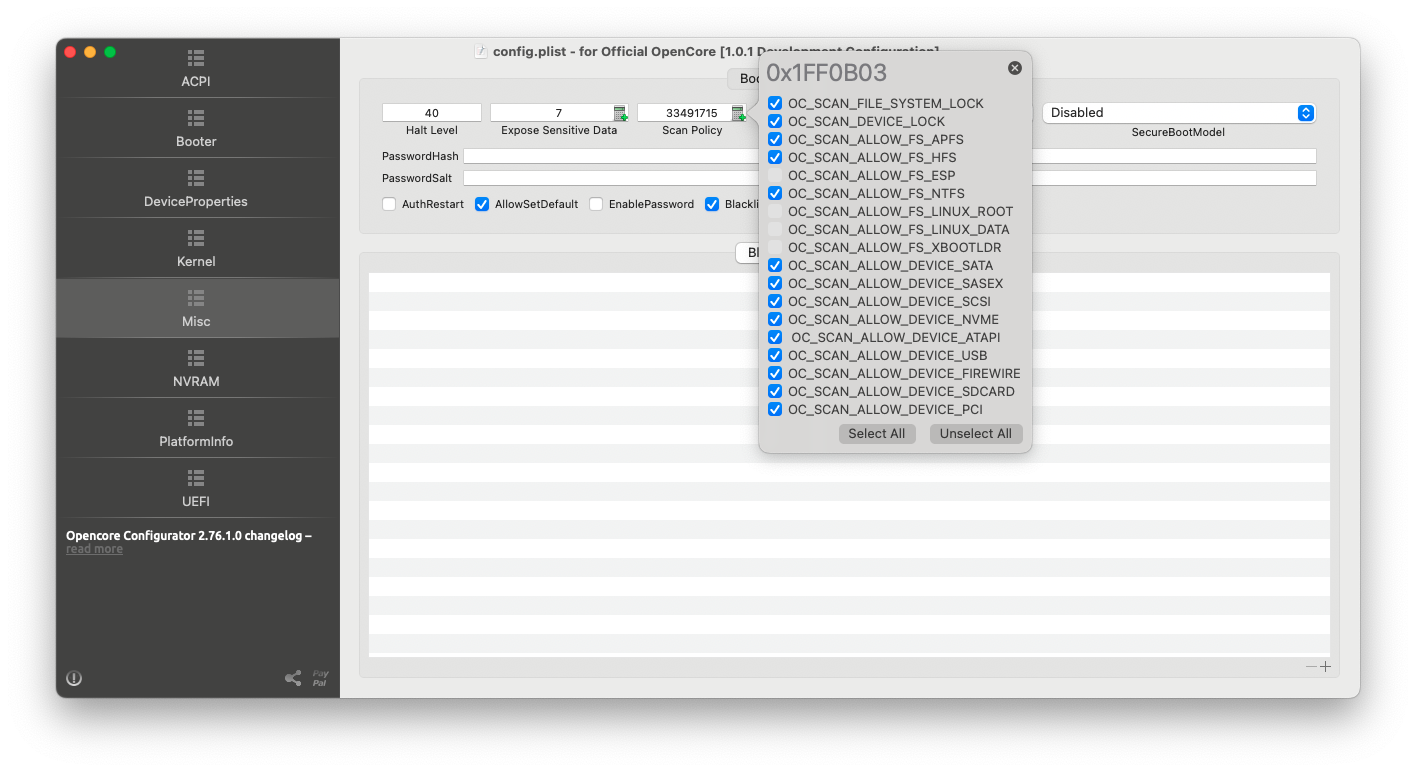Switch to the Kernel sidebar section
Viewport: 1416px width, 772px height.
coord(196,248)
